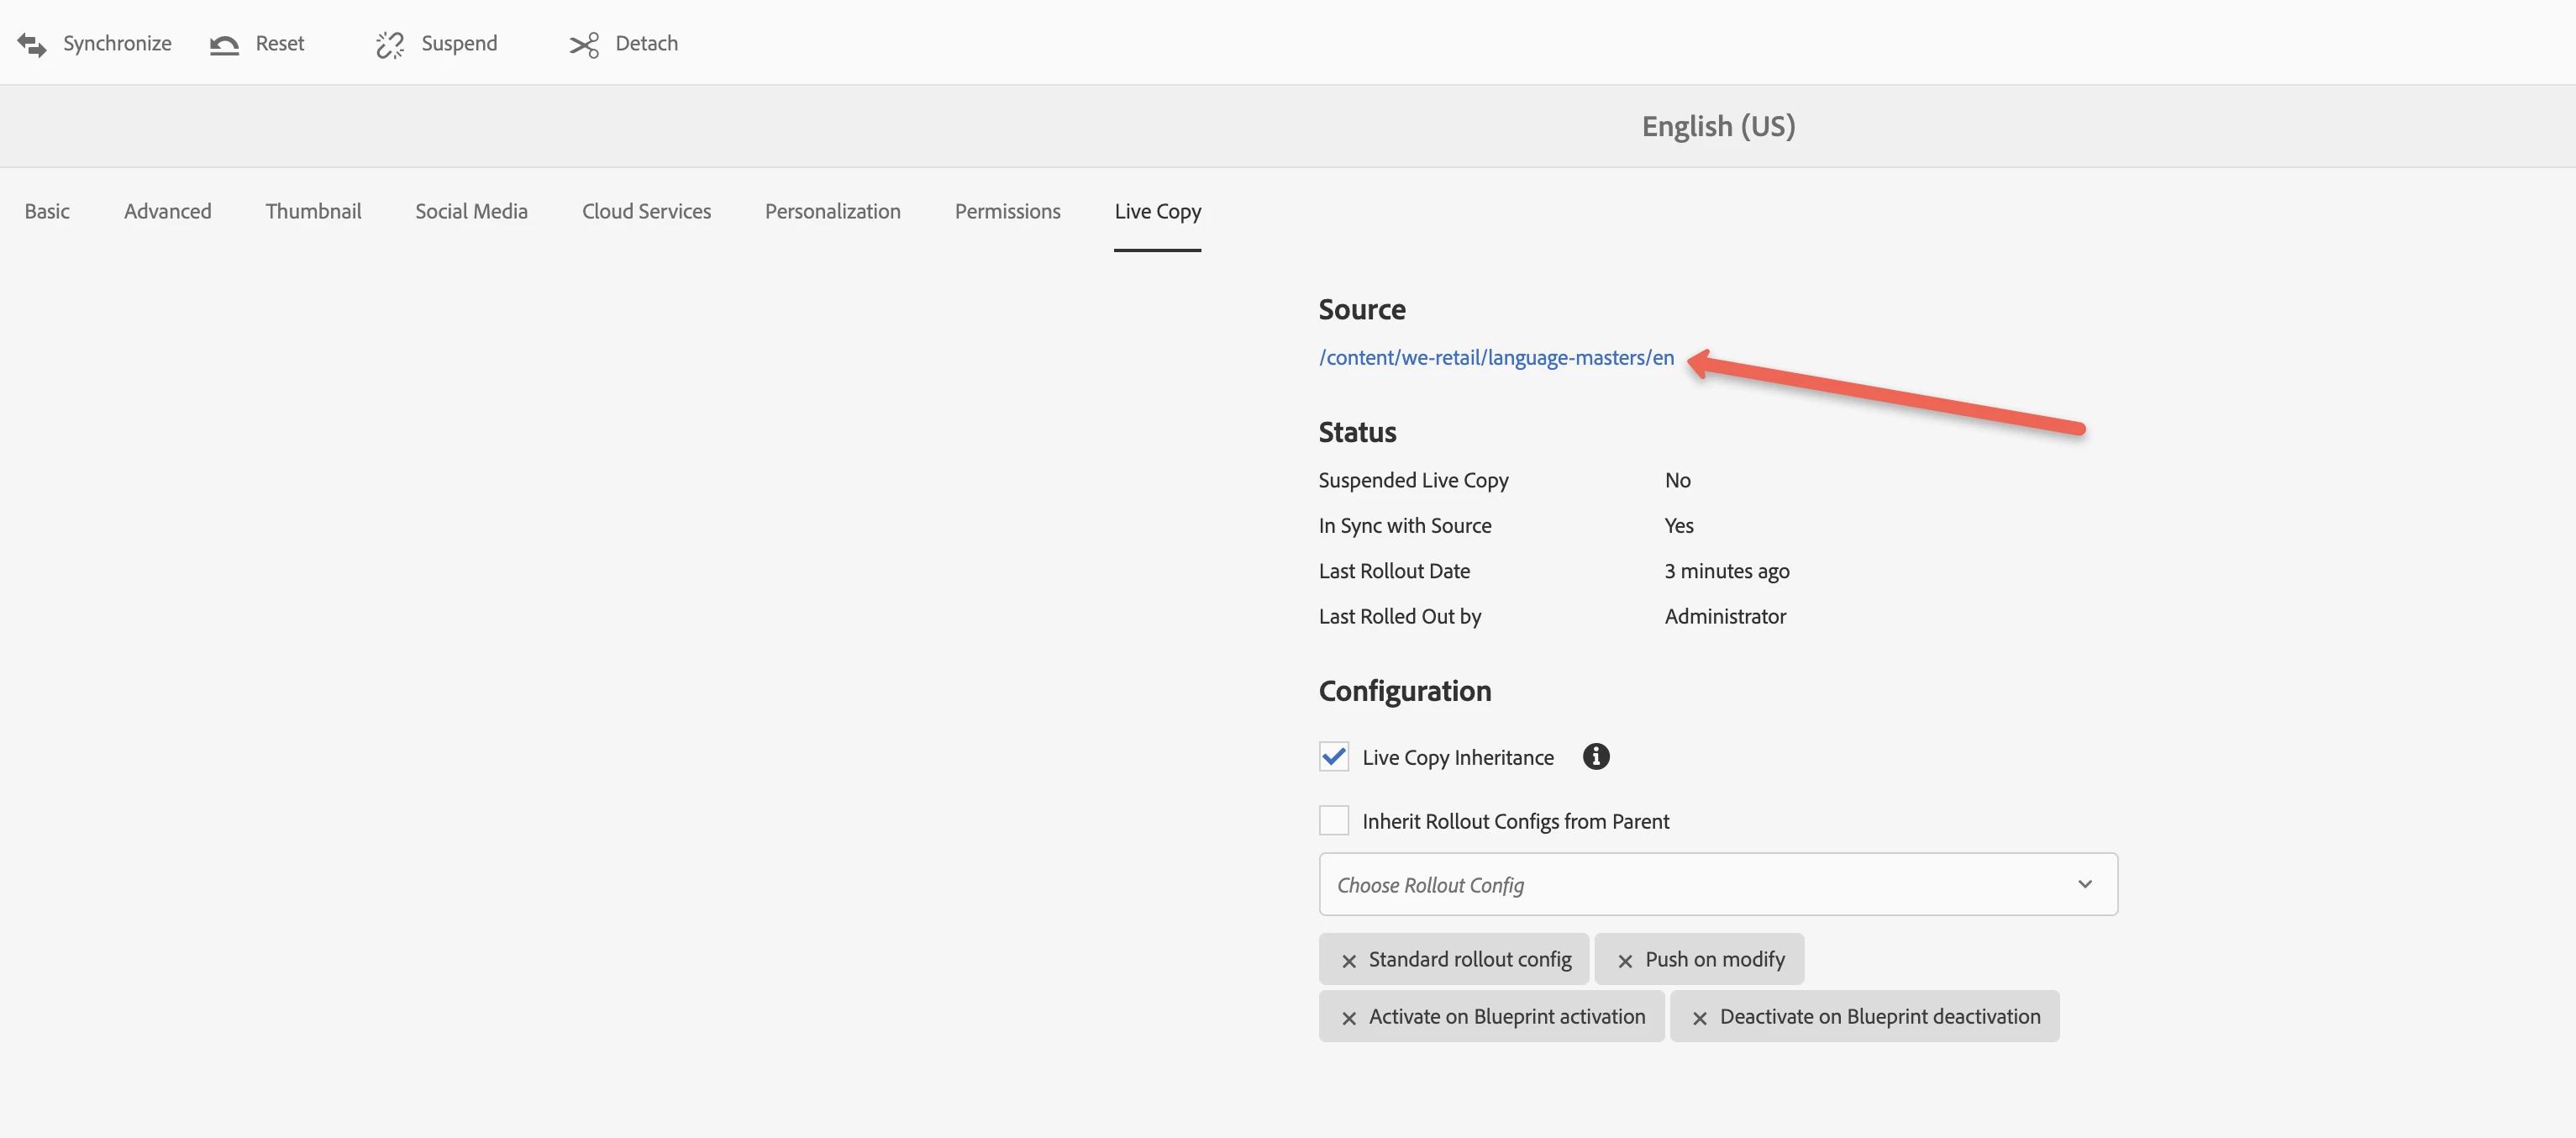Remove the Standard rollout config tag
The height and width of the screenshot is (1138, 2576).
(1349, 961)
